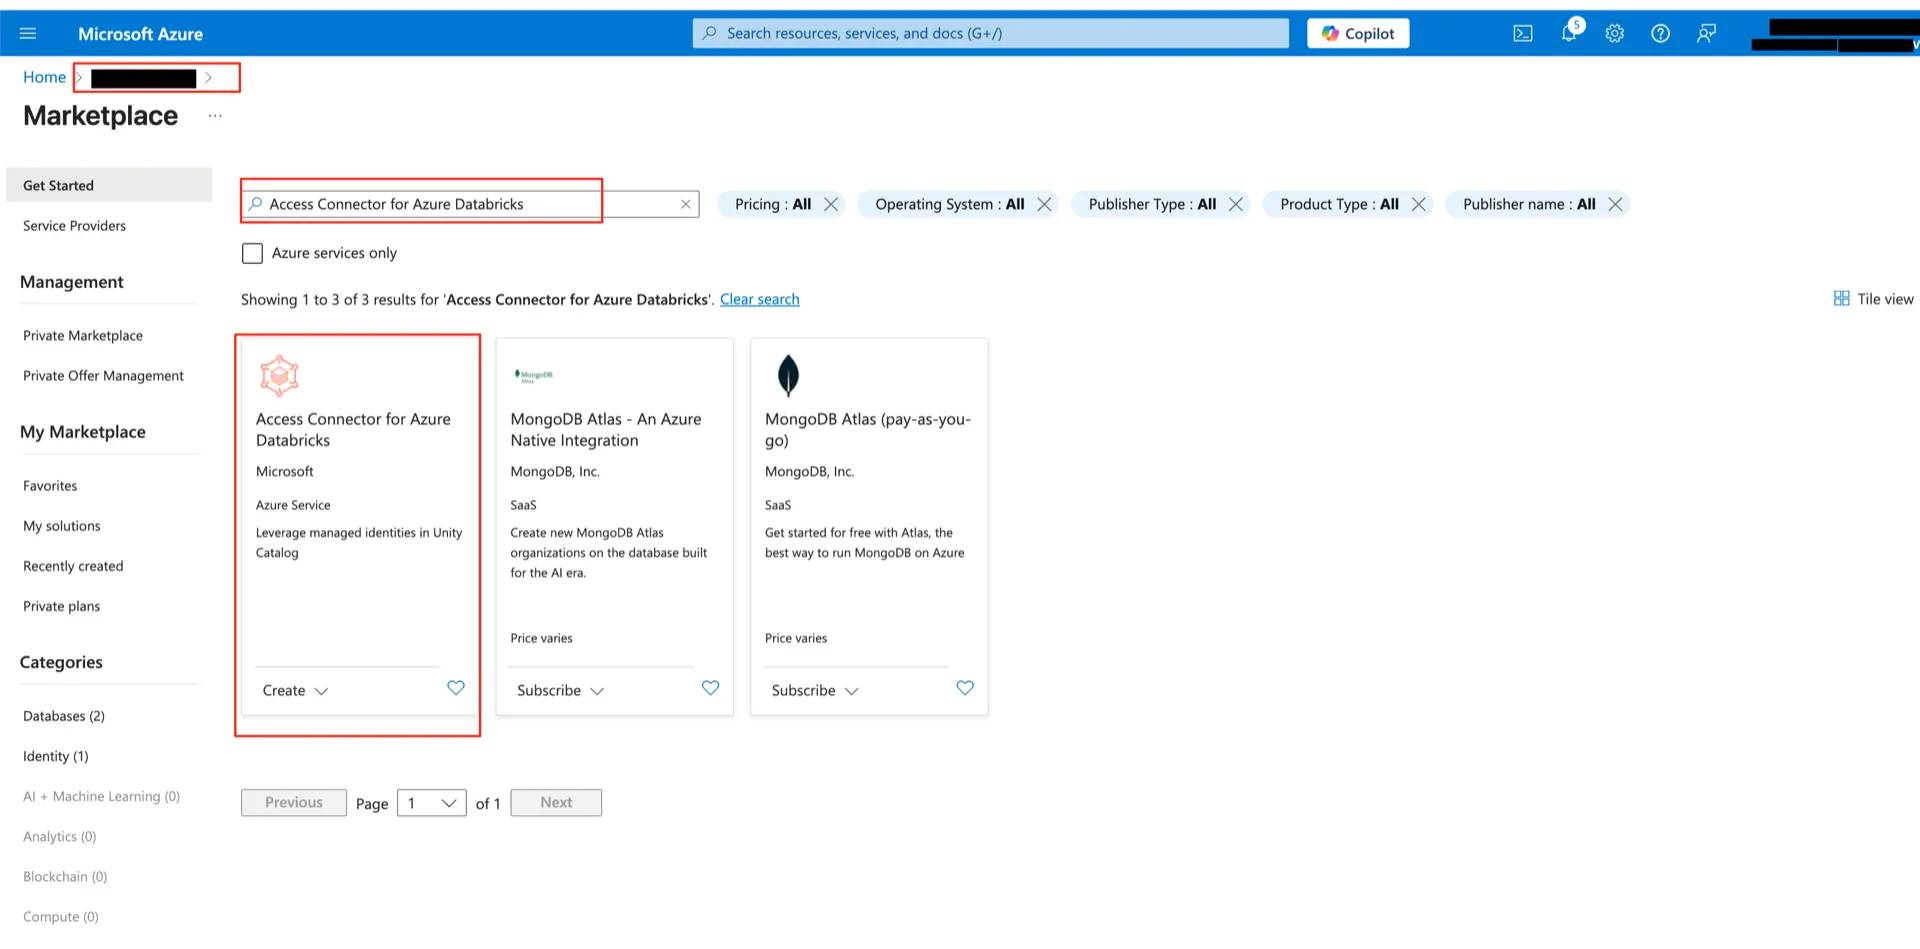Filter by Identity (1) category

[56, 756]
